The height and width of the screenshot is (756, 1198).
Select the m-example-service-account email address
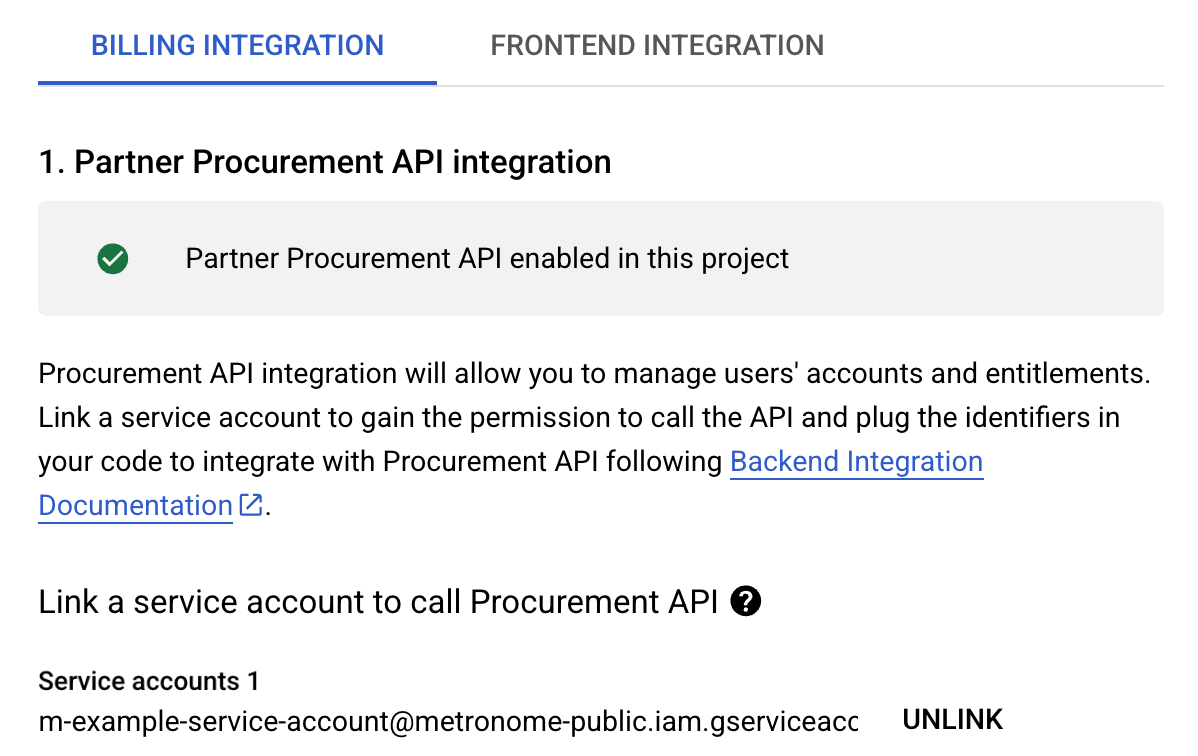(448, 721)
